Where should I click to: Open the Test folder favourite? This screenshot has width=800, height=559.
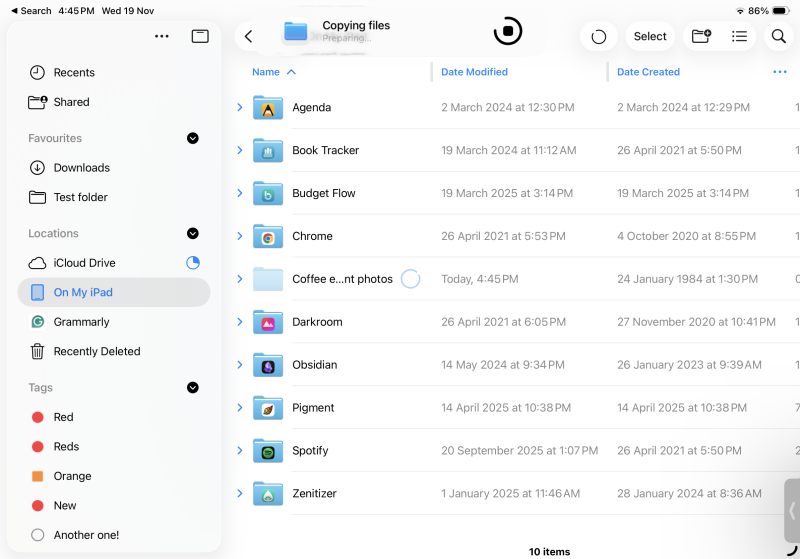114,197
